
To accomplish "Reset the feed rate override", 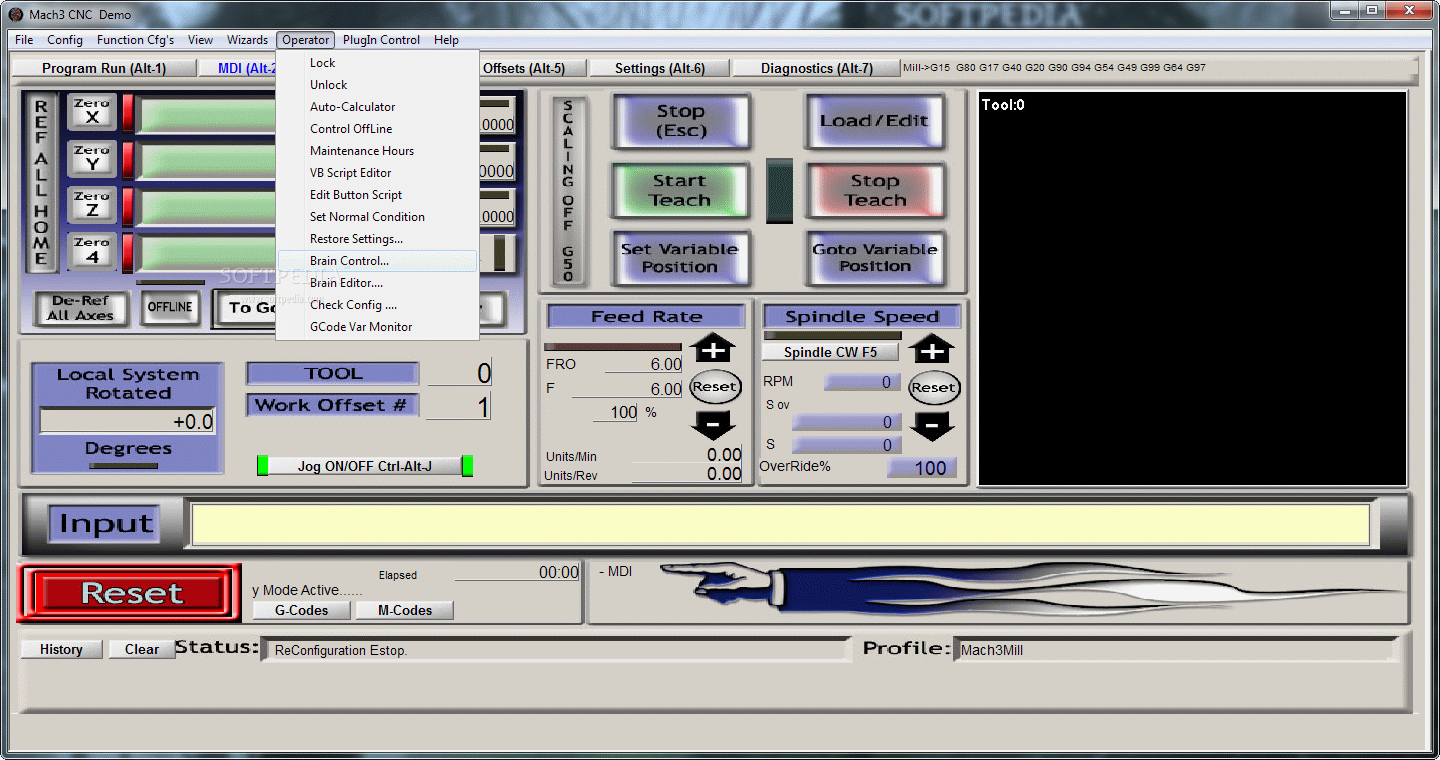I will click(x=714, y=387).
